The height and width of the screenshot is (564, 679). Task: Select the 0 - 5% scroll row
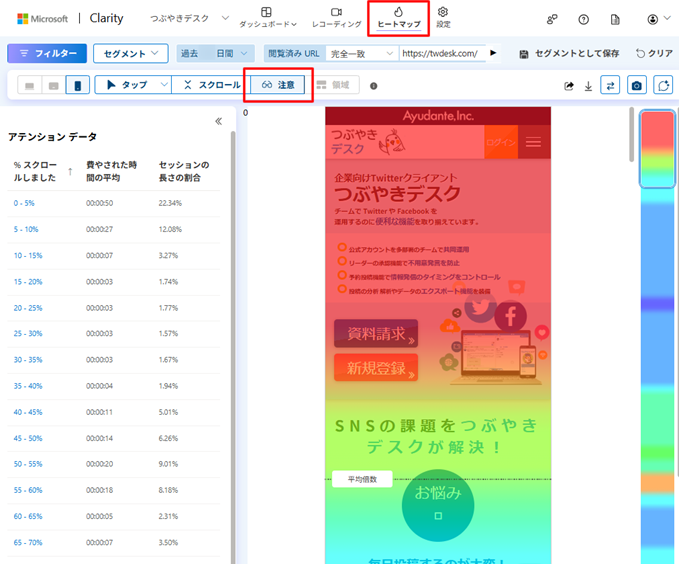coord(113,203)
